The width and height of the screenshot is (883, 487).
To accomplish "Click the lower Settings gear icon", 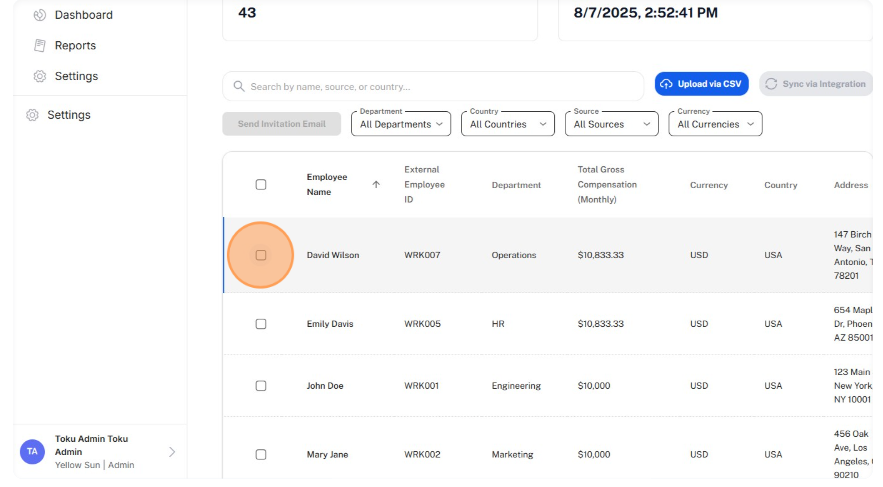I will 32,115.
